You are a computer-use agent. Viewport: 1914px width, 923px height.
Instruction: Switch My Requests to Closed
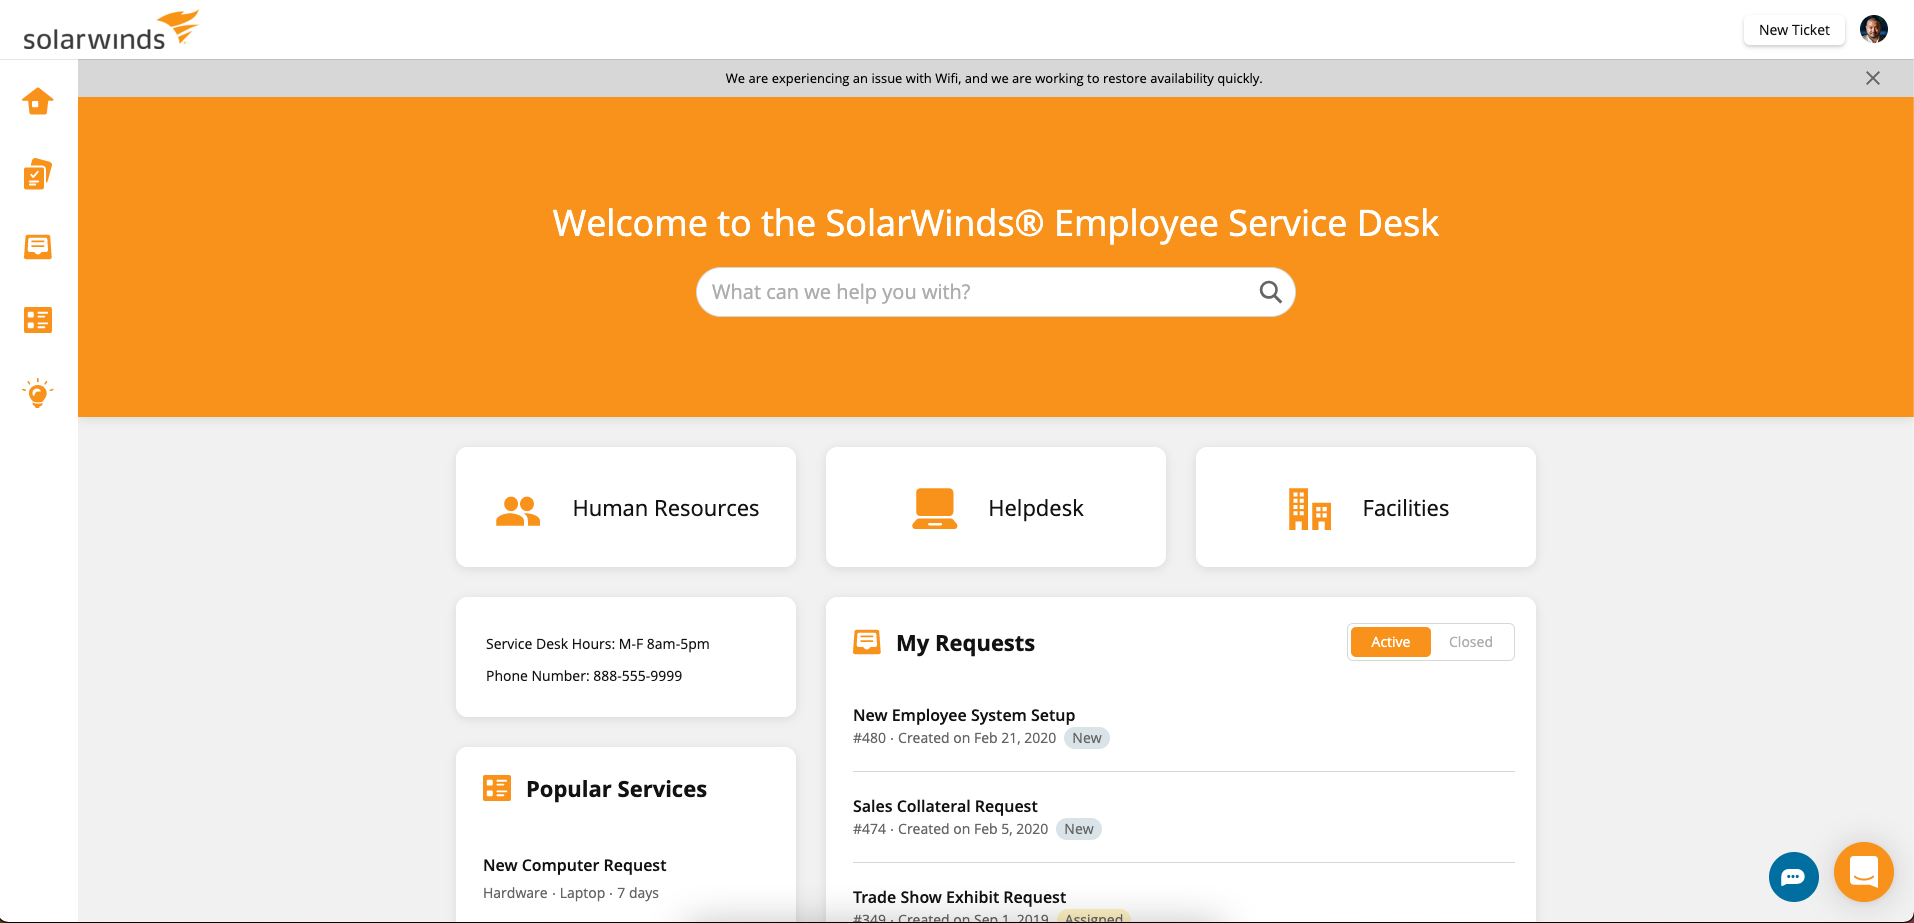coord(1470,642)
